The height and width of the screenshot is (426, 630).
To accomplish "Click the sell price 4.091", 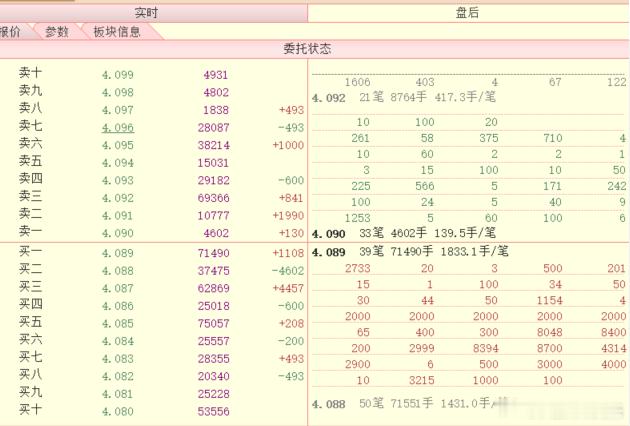I will [x=118, y=216].
